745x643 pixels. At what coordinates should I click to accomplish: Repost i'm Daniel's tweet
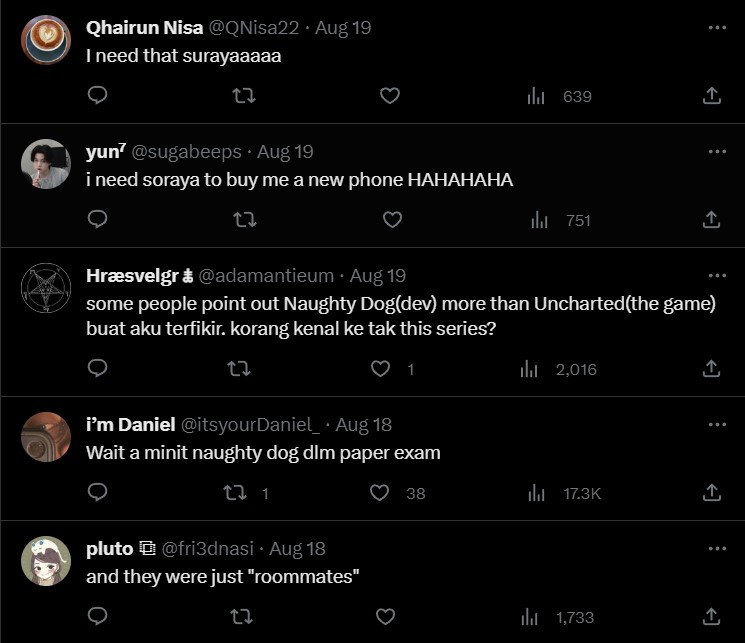(233, 493)
